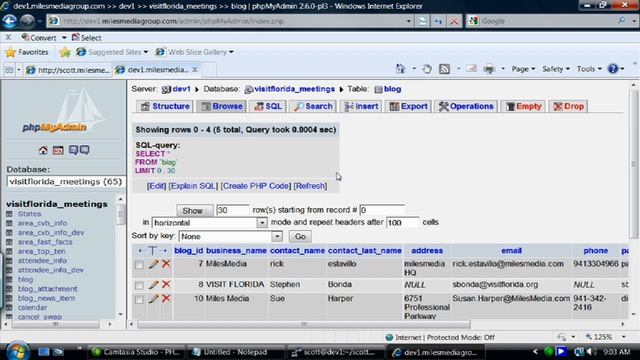Open the Search tab
The width and height of the screenshot is (640, 360).
click(x=313, y=106)
